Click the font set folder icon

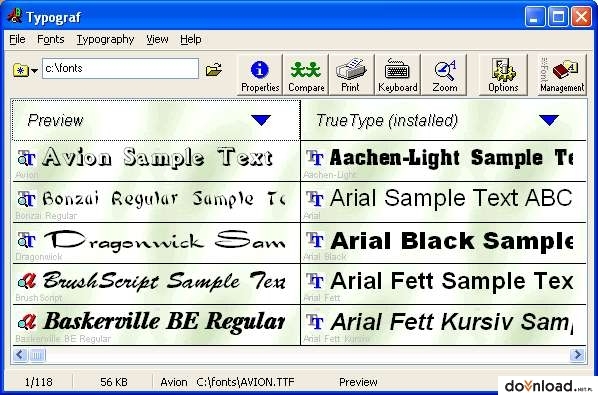(21, 70)
